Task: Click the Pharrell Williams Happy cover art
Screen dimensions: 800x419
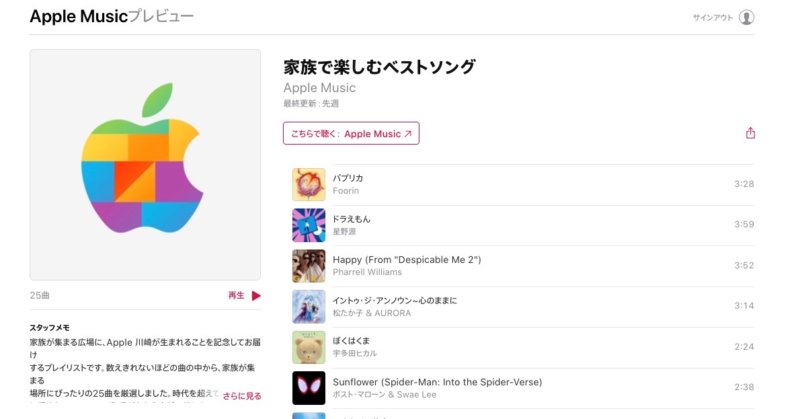Action: (309, 266)
